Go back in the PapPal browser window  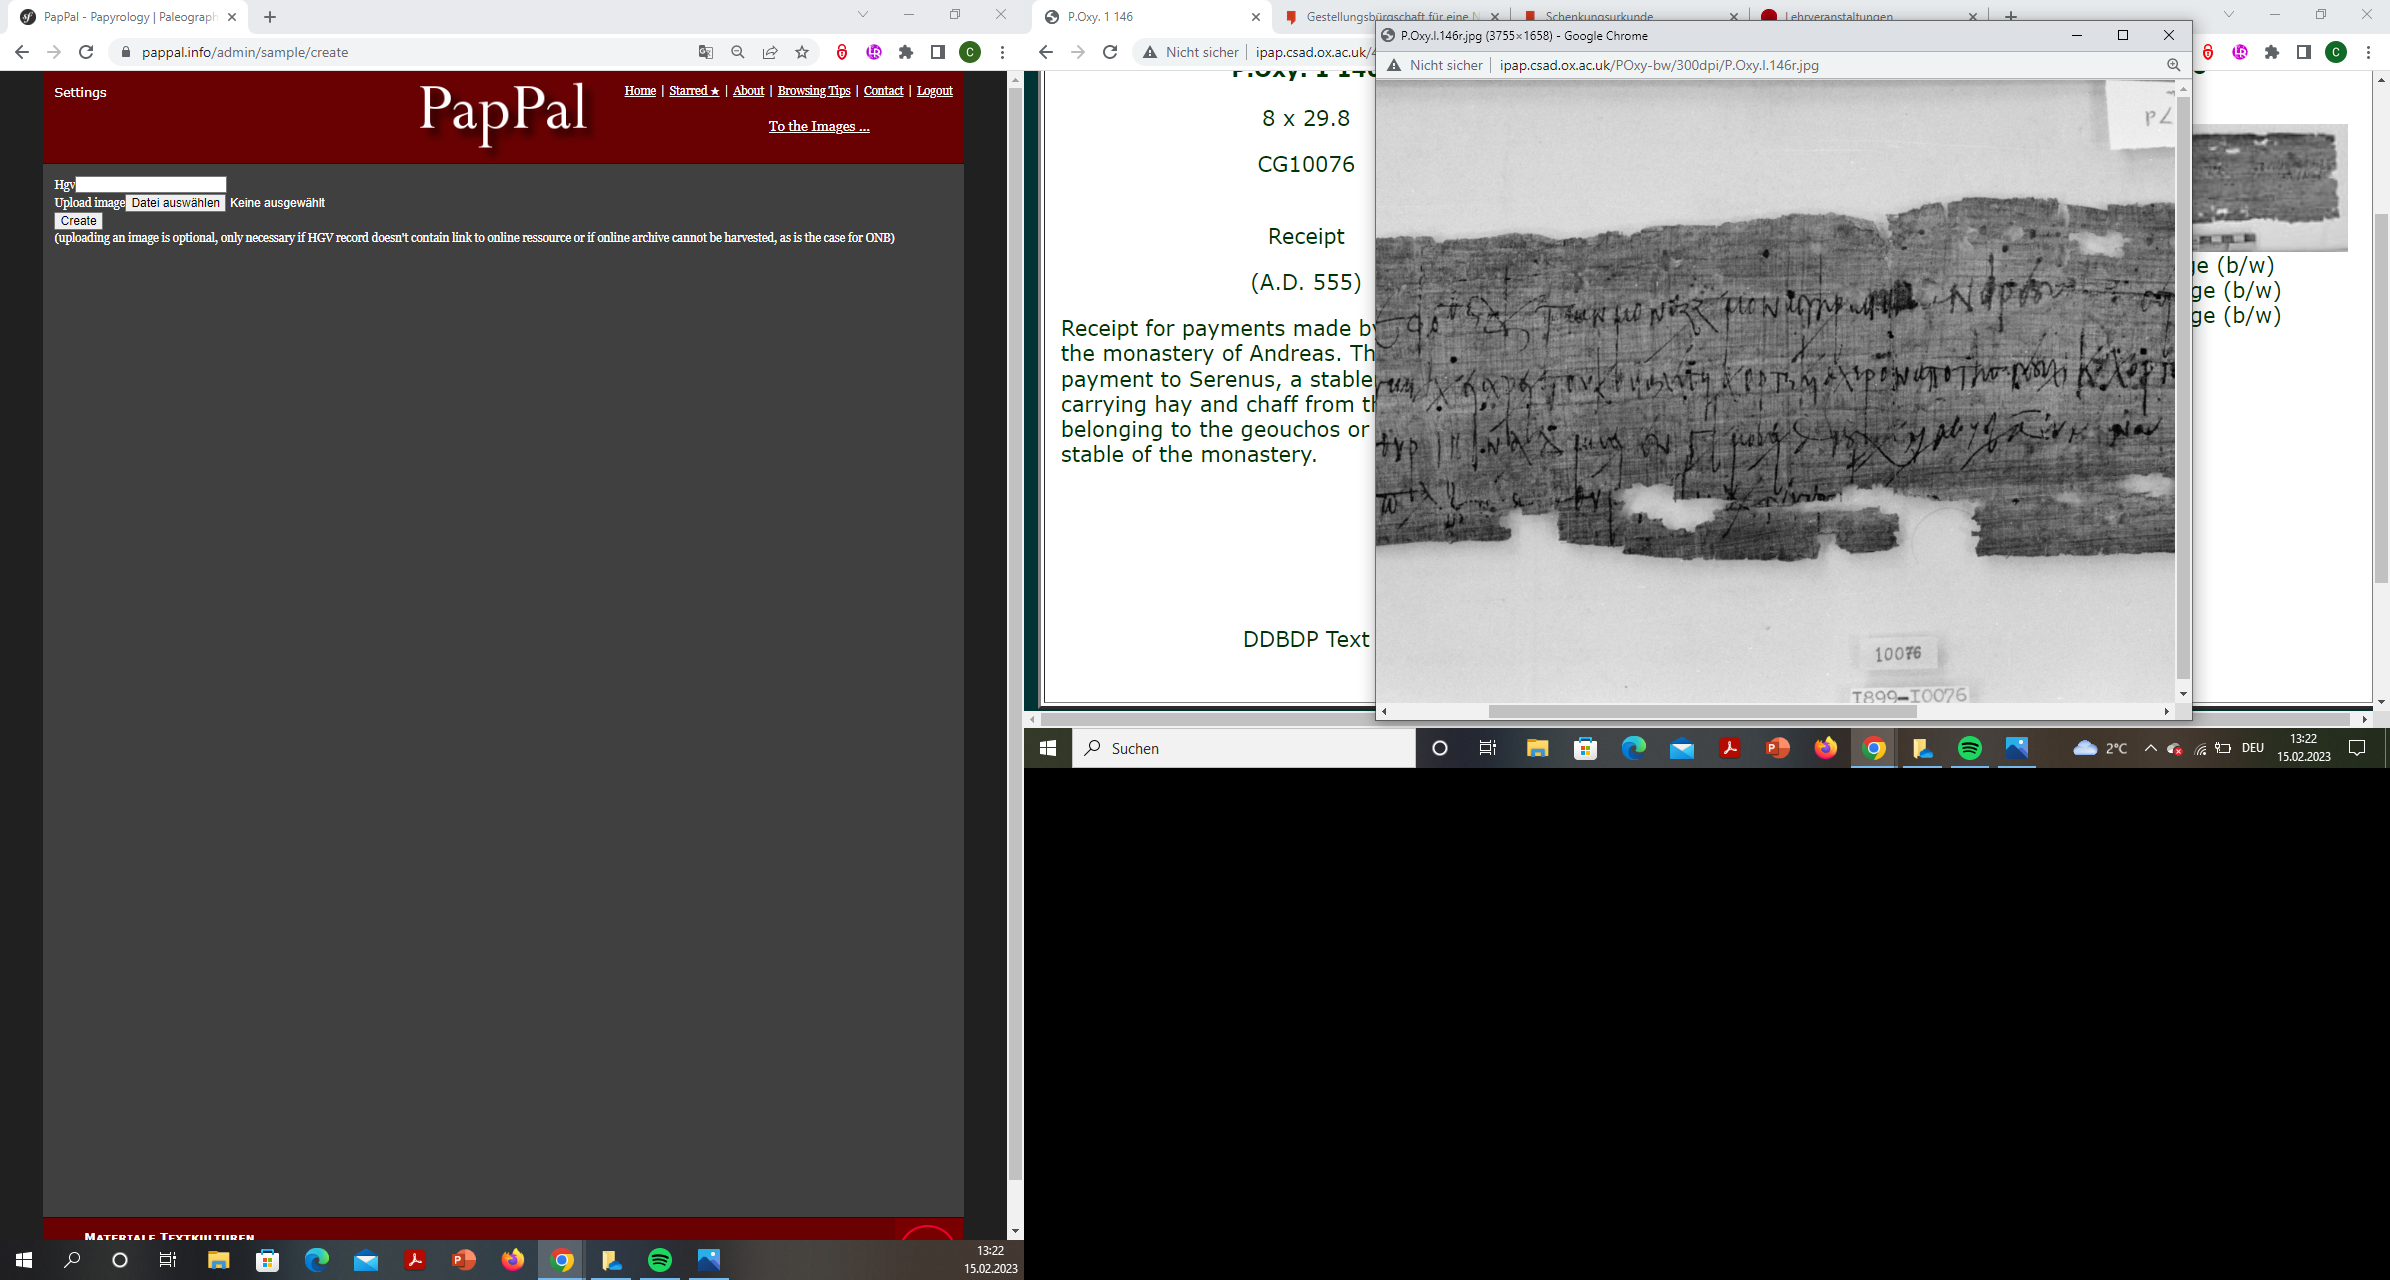click(x=22, y=52)
